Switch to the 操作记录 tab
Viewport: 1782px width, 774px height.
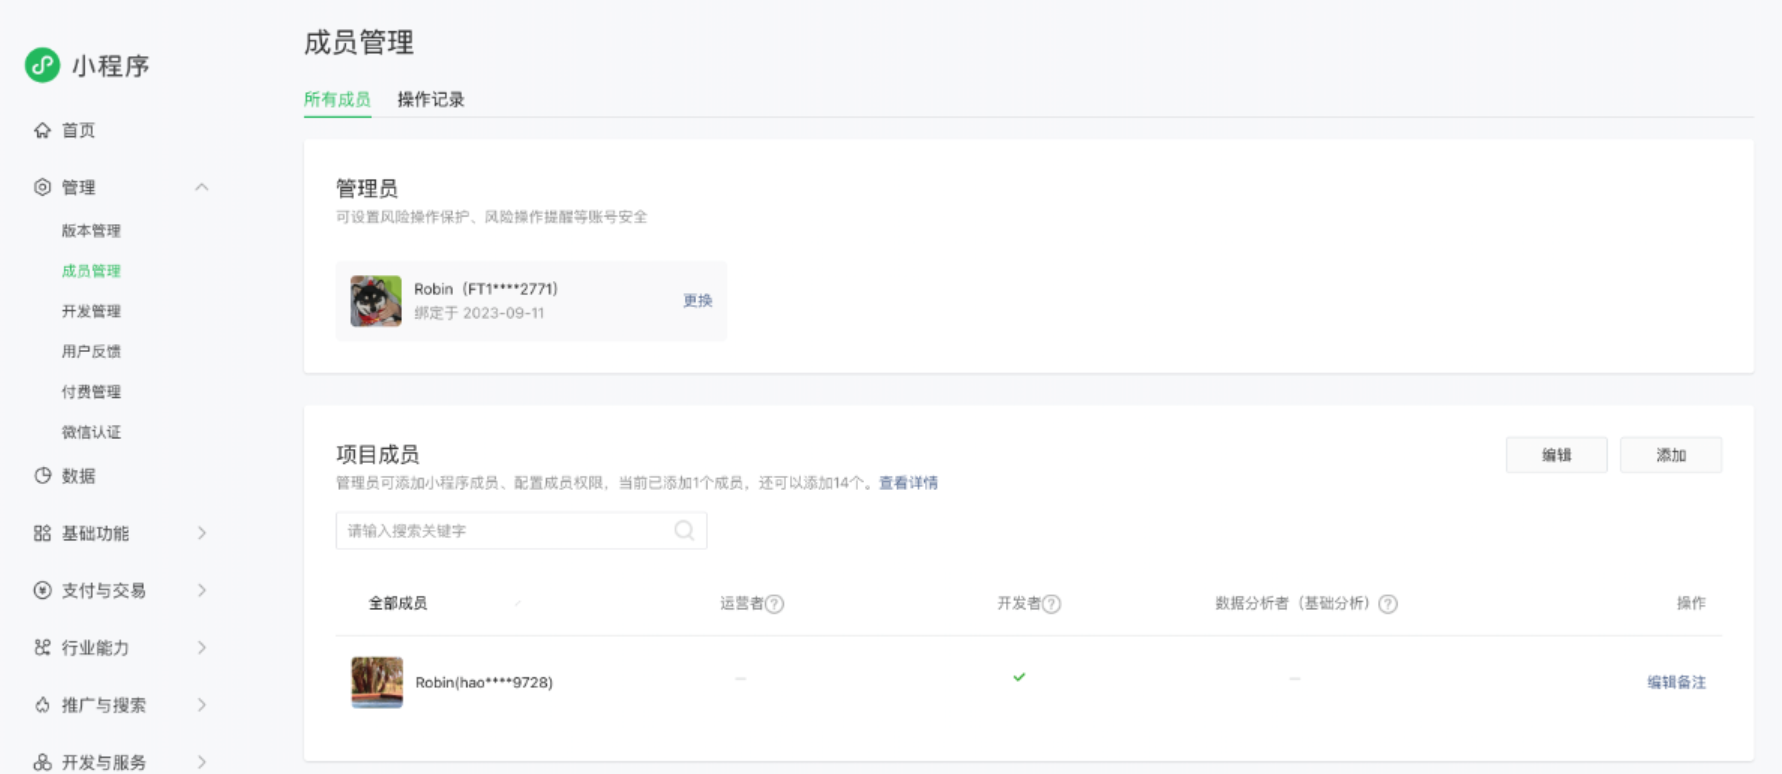[431, 99]
